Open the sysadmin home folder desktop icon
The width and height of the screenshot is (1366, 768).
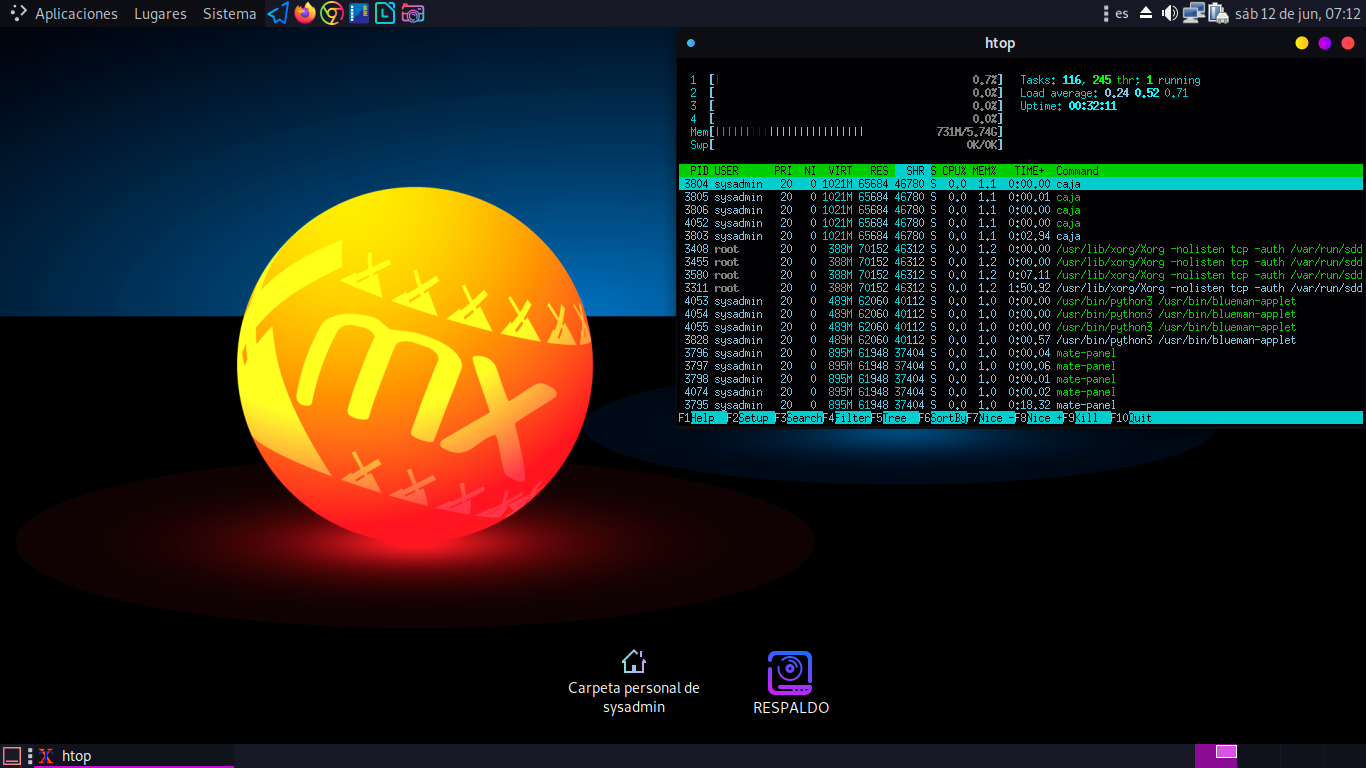pyautogui.click(x=633, y=661)
